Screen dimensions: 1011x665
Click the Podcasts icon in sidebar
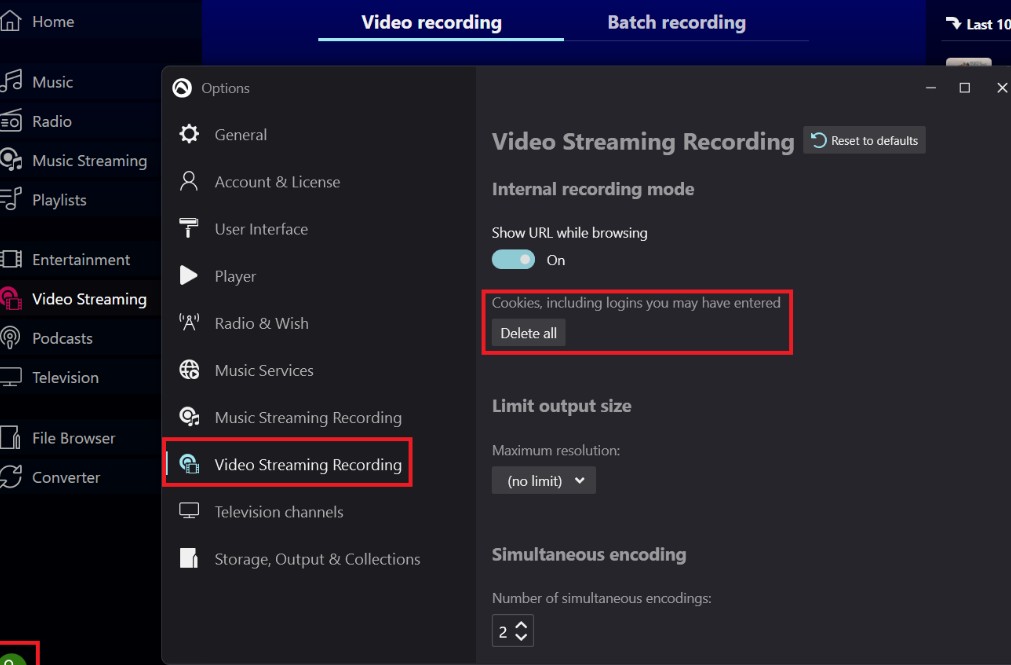(x=11, y=338)
